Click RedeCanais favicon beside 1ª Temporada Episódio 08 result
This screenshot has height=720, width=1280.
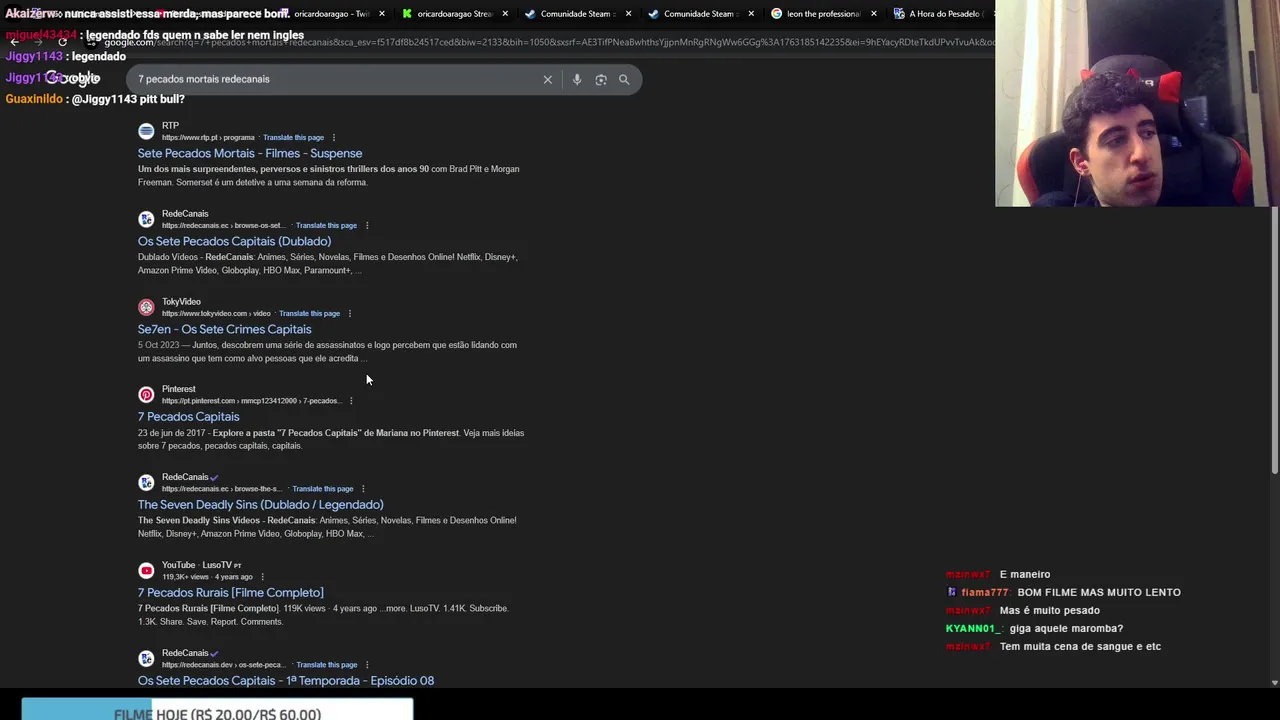[x=146, y=659]
